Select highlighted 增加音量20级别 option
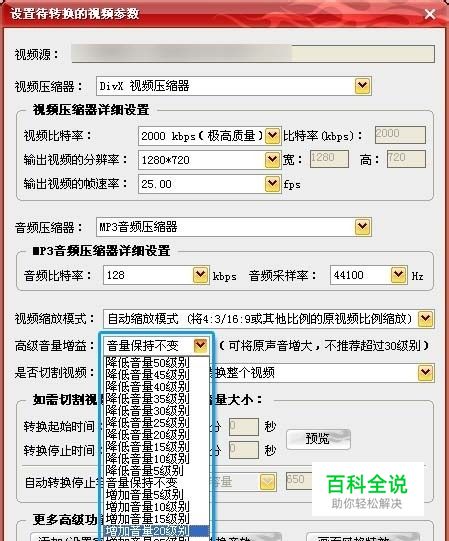The image size is (449, 541). tap(157, 531)
